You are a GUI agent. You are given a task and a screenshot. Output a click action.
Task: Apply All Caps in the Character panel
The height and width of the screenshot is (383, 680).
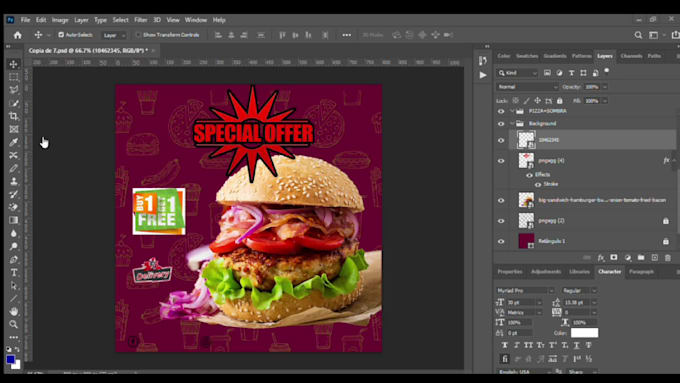528,345
